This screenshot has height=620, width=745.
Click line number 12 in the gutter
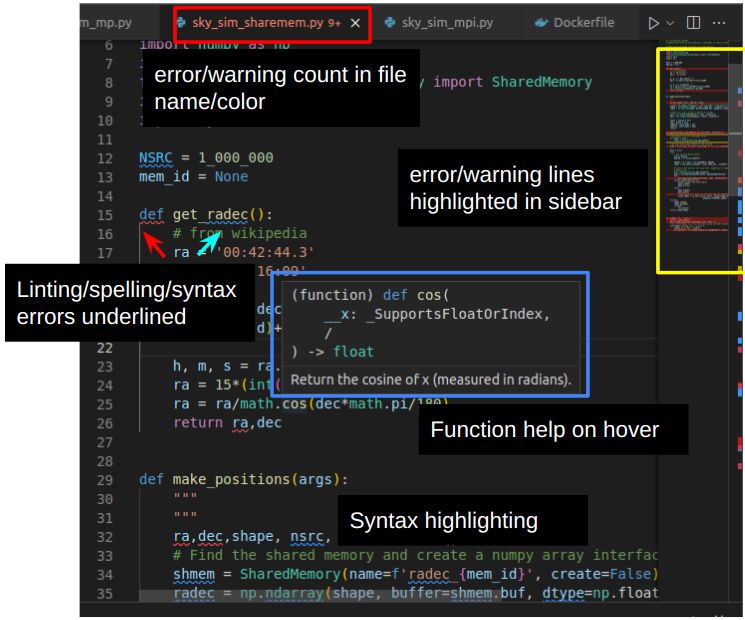(x=105, y=158)
